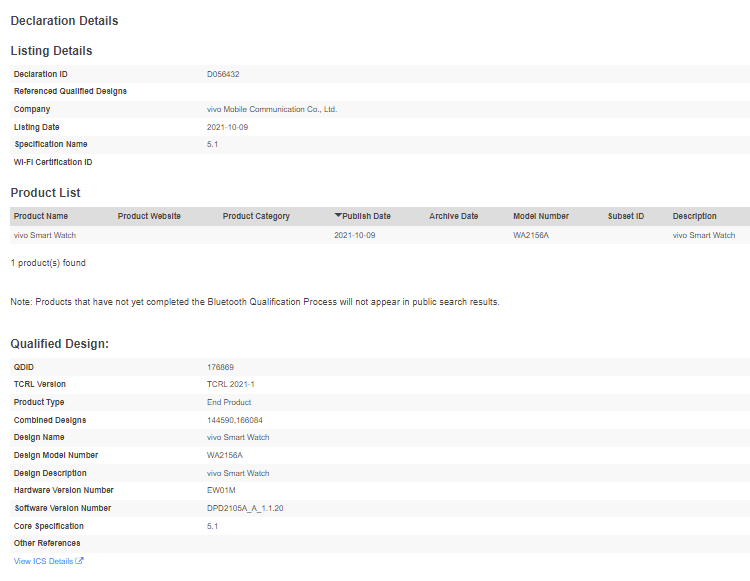This screenshot has height=581, width=750.
Task: Select TCRL Version value TCRL 2021-1
Action: pos(231,384)
